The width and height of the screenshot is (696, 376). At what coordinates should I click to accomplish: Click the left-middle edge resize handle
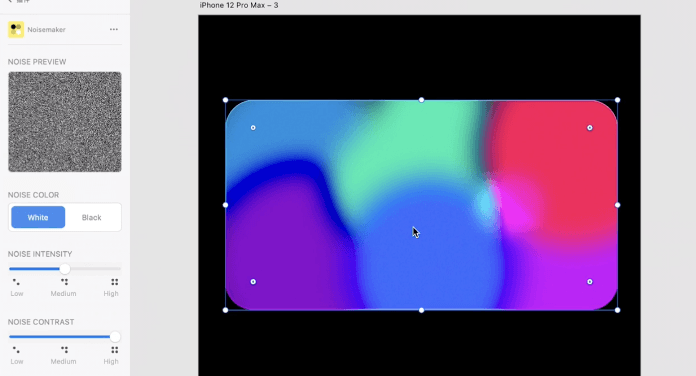point(225,205)
